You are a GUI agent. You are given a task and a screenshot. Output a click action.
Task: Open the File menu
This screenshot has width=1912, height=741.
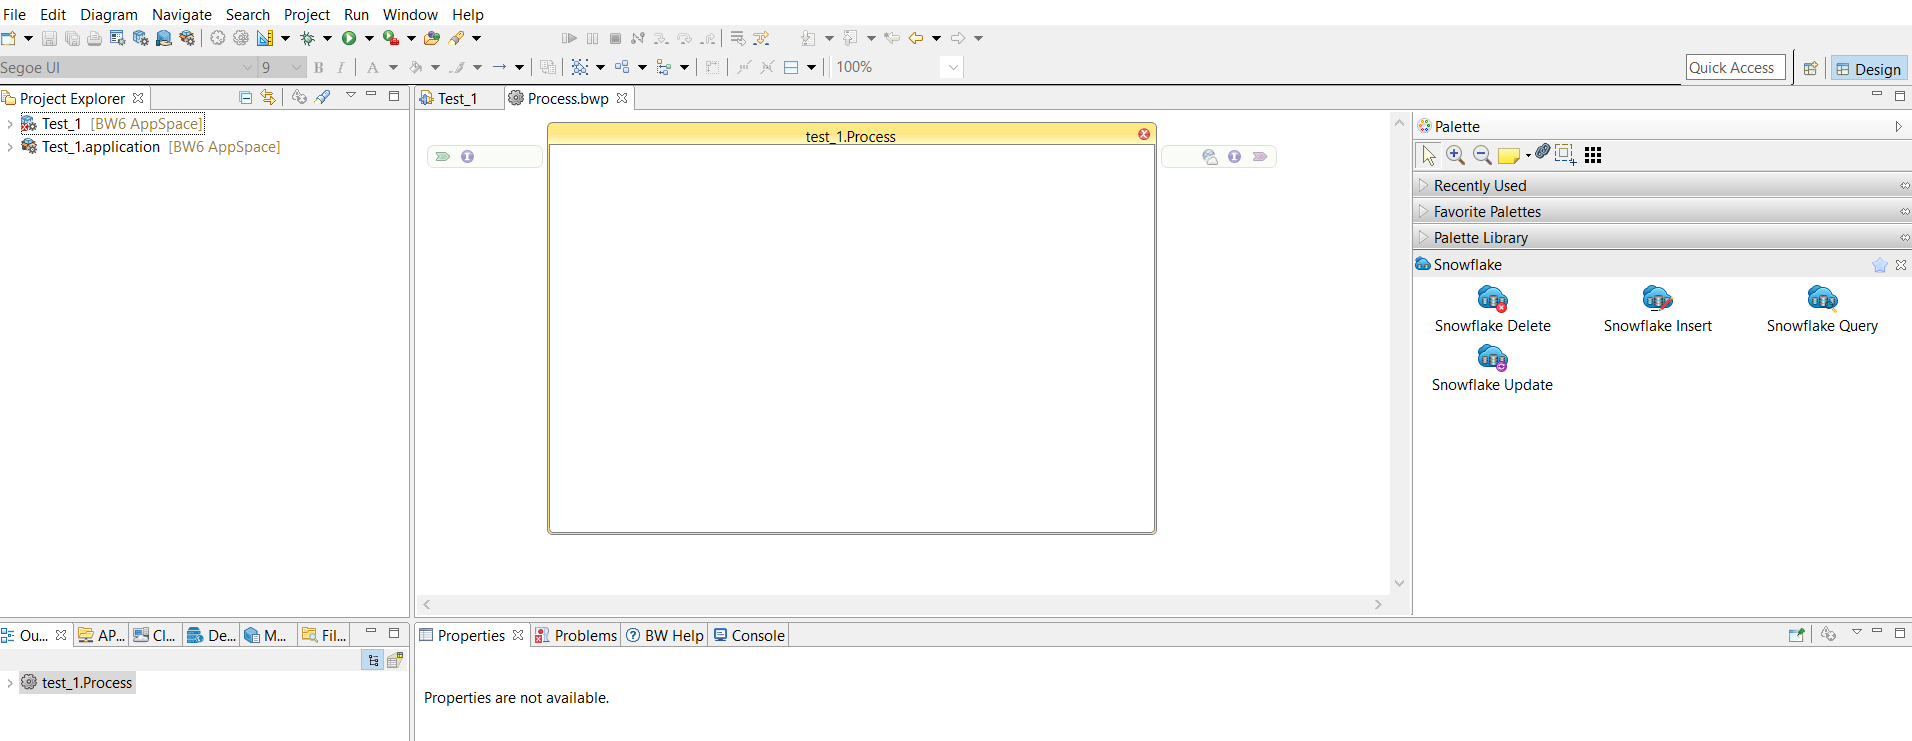tap(15, 14)
